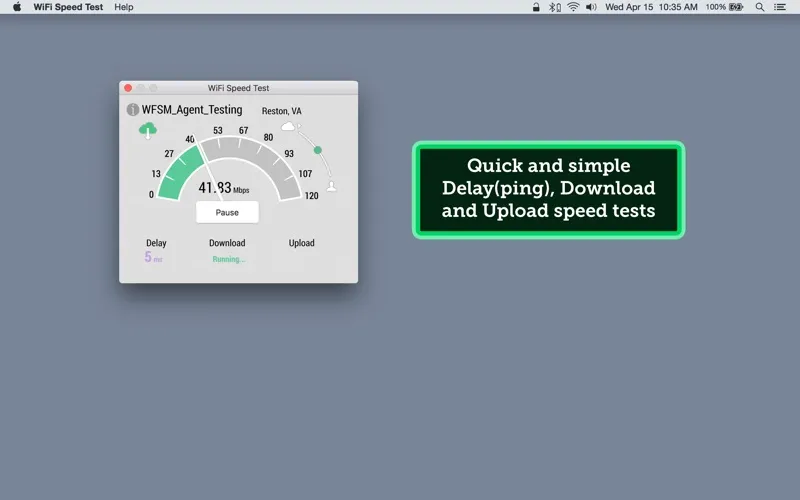Click the Delay label
800x500 pixels.
point(156,243)
